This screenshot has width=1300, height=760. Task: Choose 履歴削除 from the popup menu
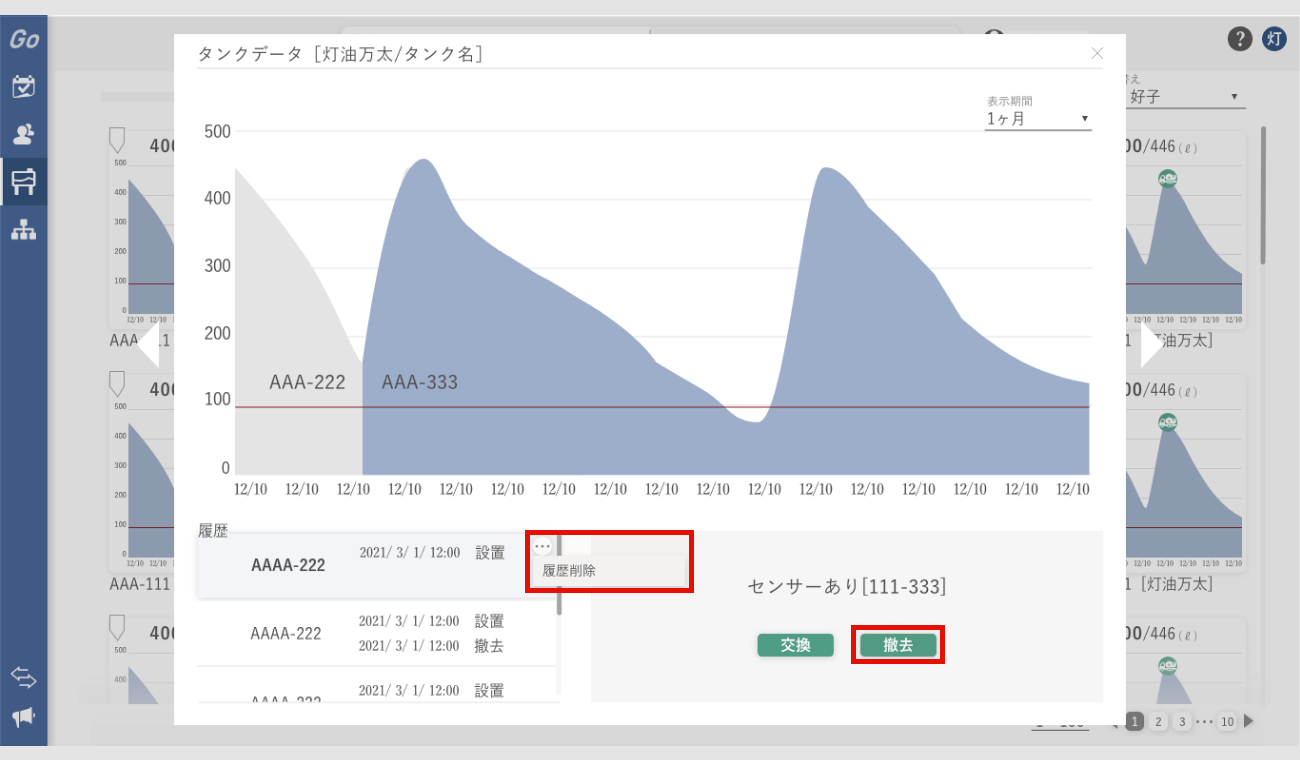click(609, 571)
